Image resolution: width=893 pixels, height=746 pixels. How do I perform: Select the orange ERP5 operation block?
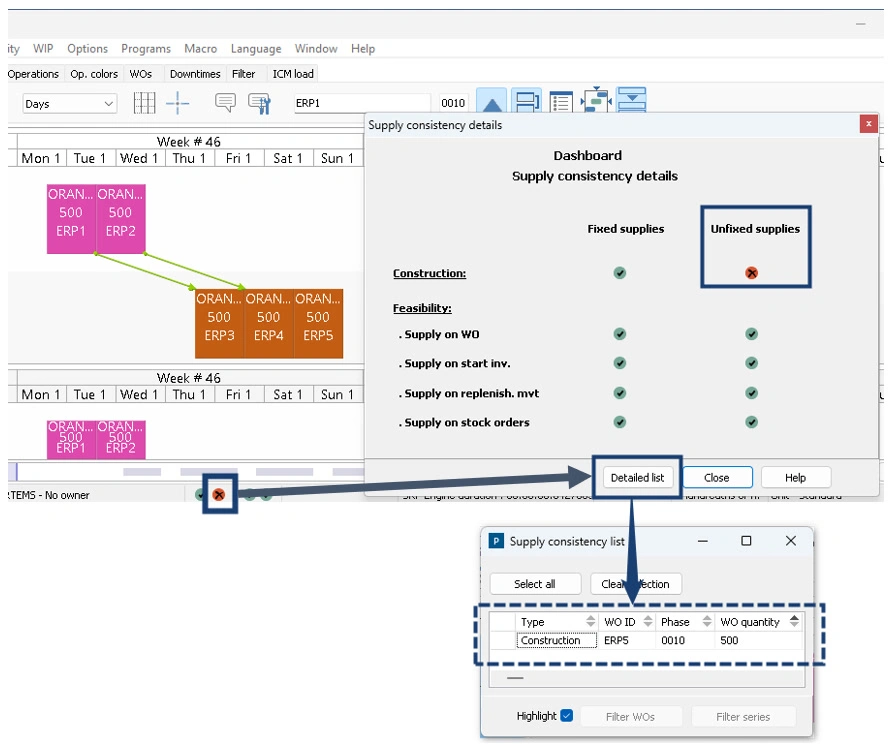(318, 323)
